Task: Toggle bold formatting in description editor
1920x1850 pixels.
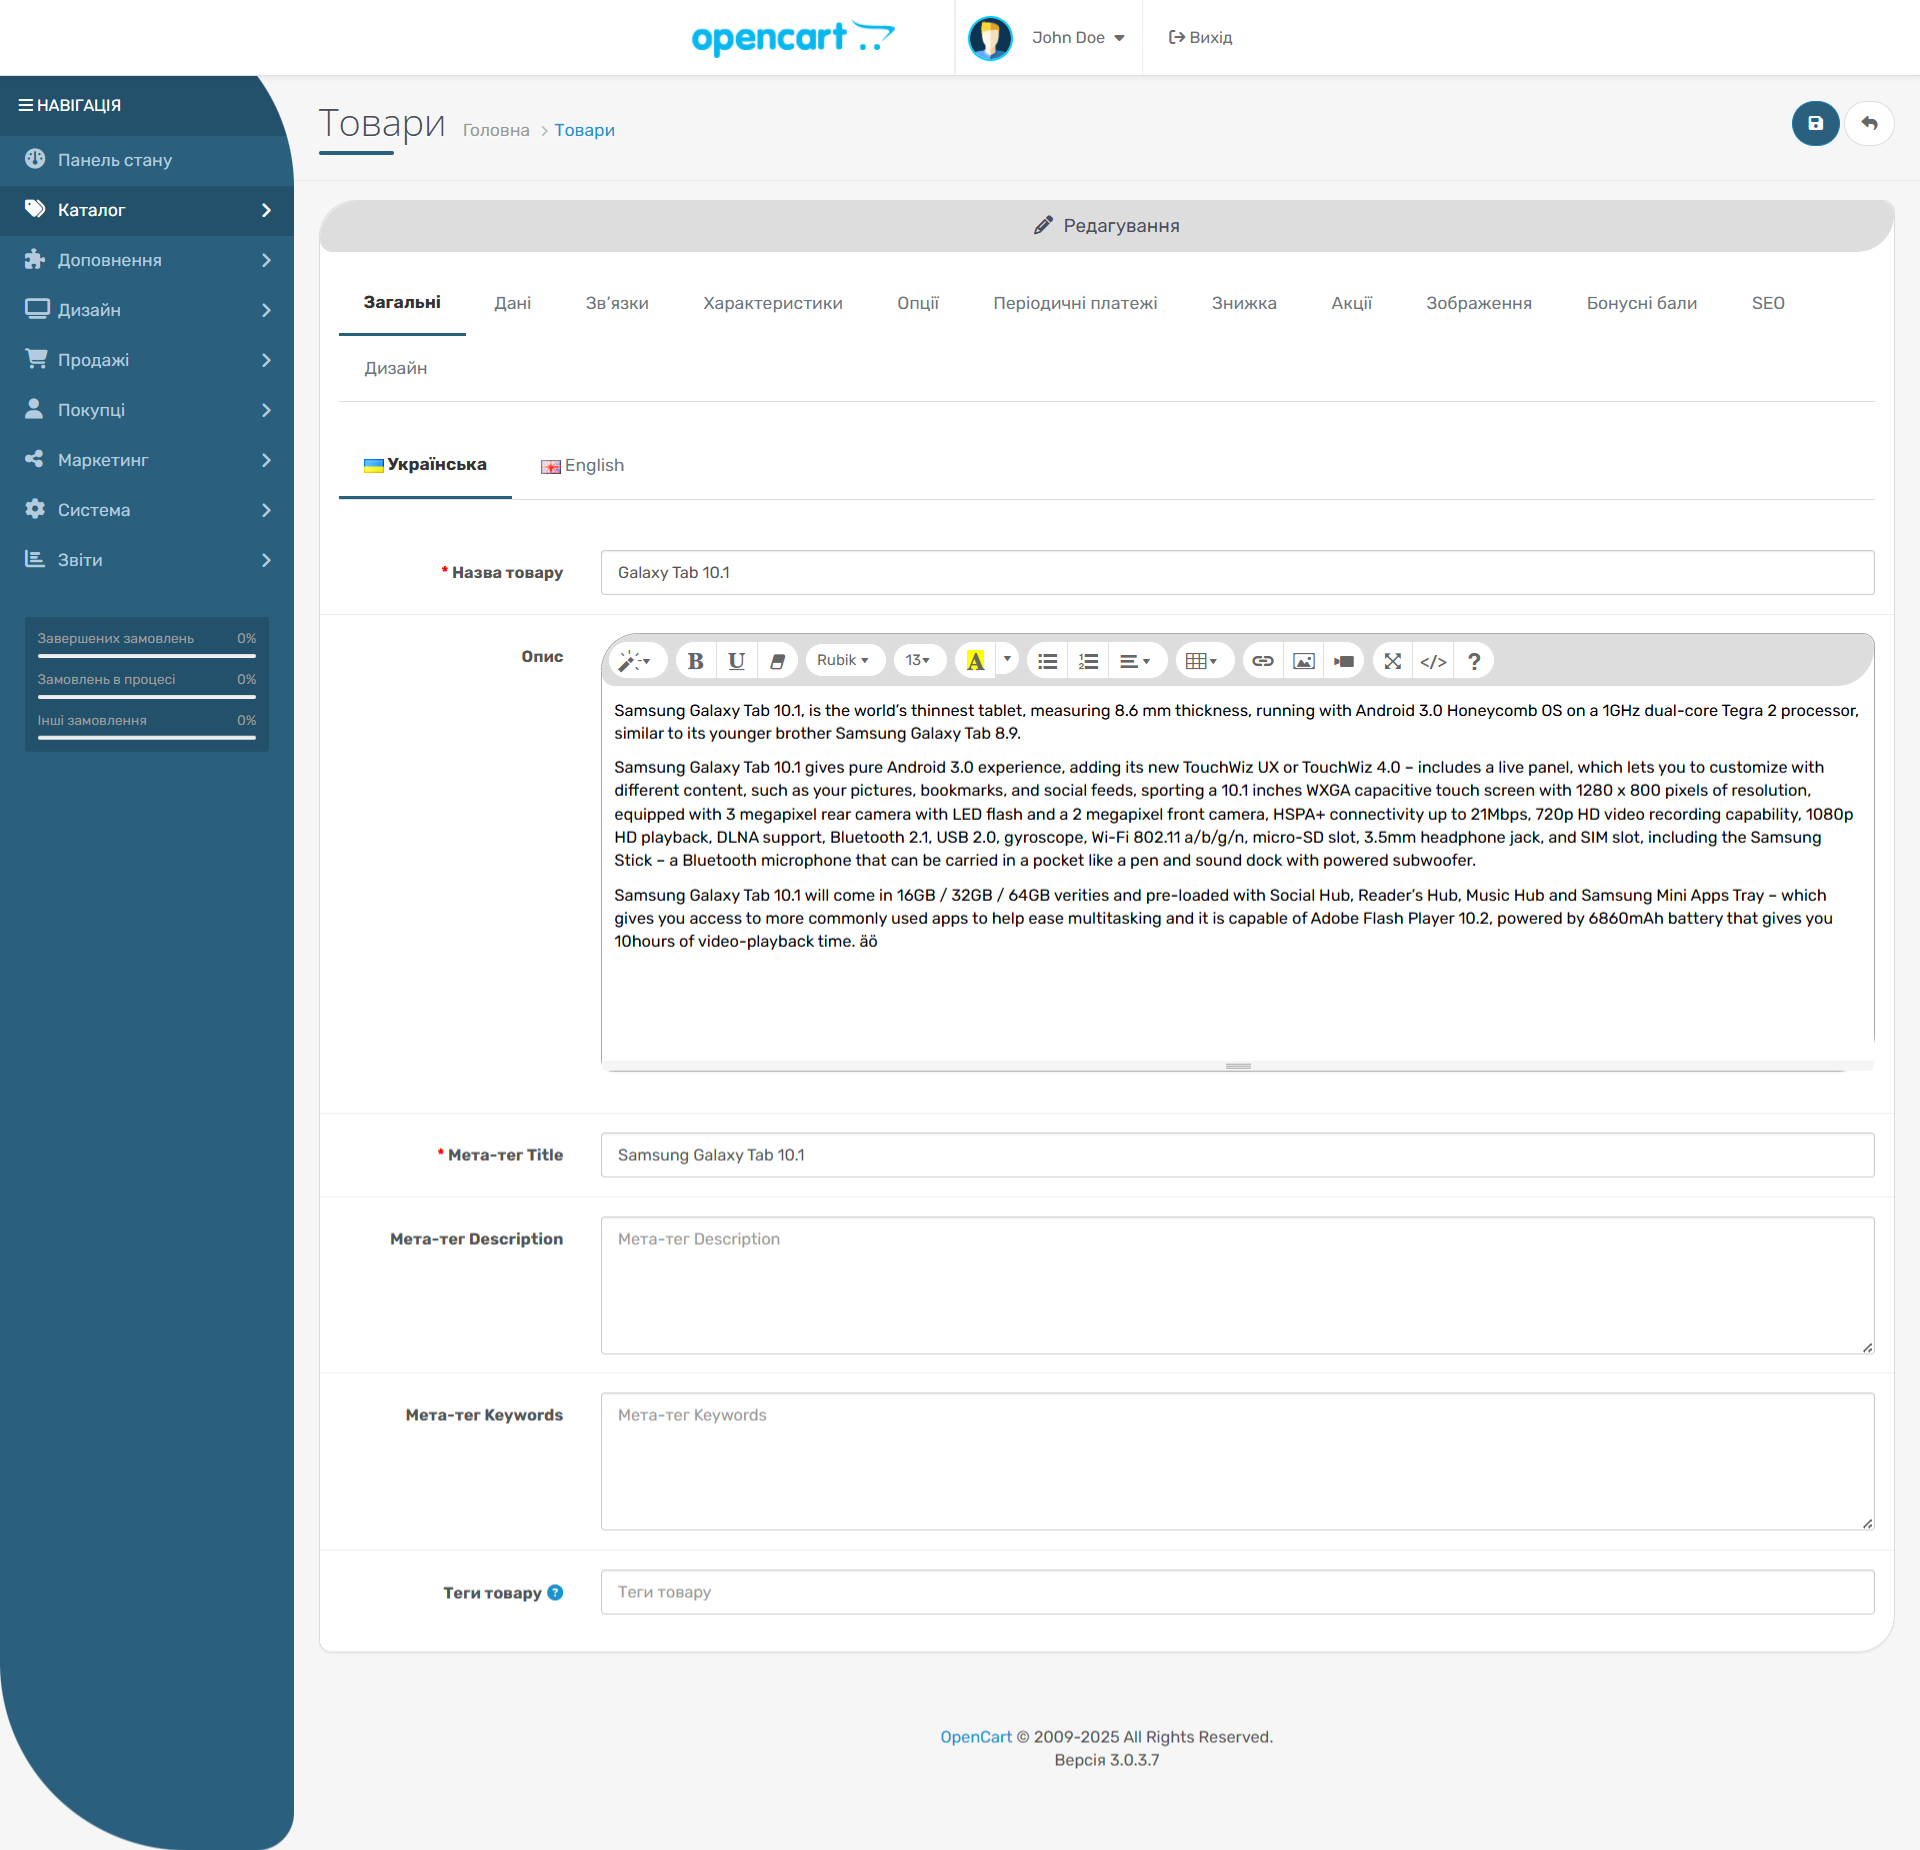Action: click(x=696, y=661)
